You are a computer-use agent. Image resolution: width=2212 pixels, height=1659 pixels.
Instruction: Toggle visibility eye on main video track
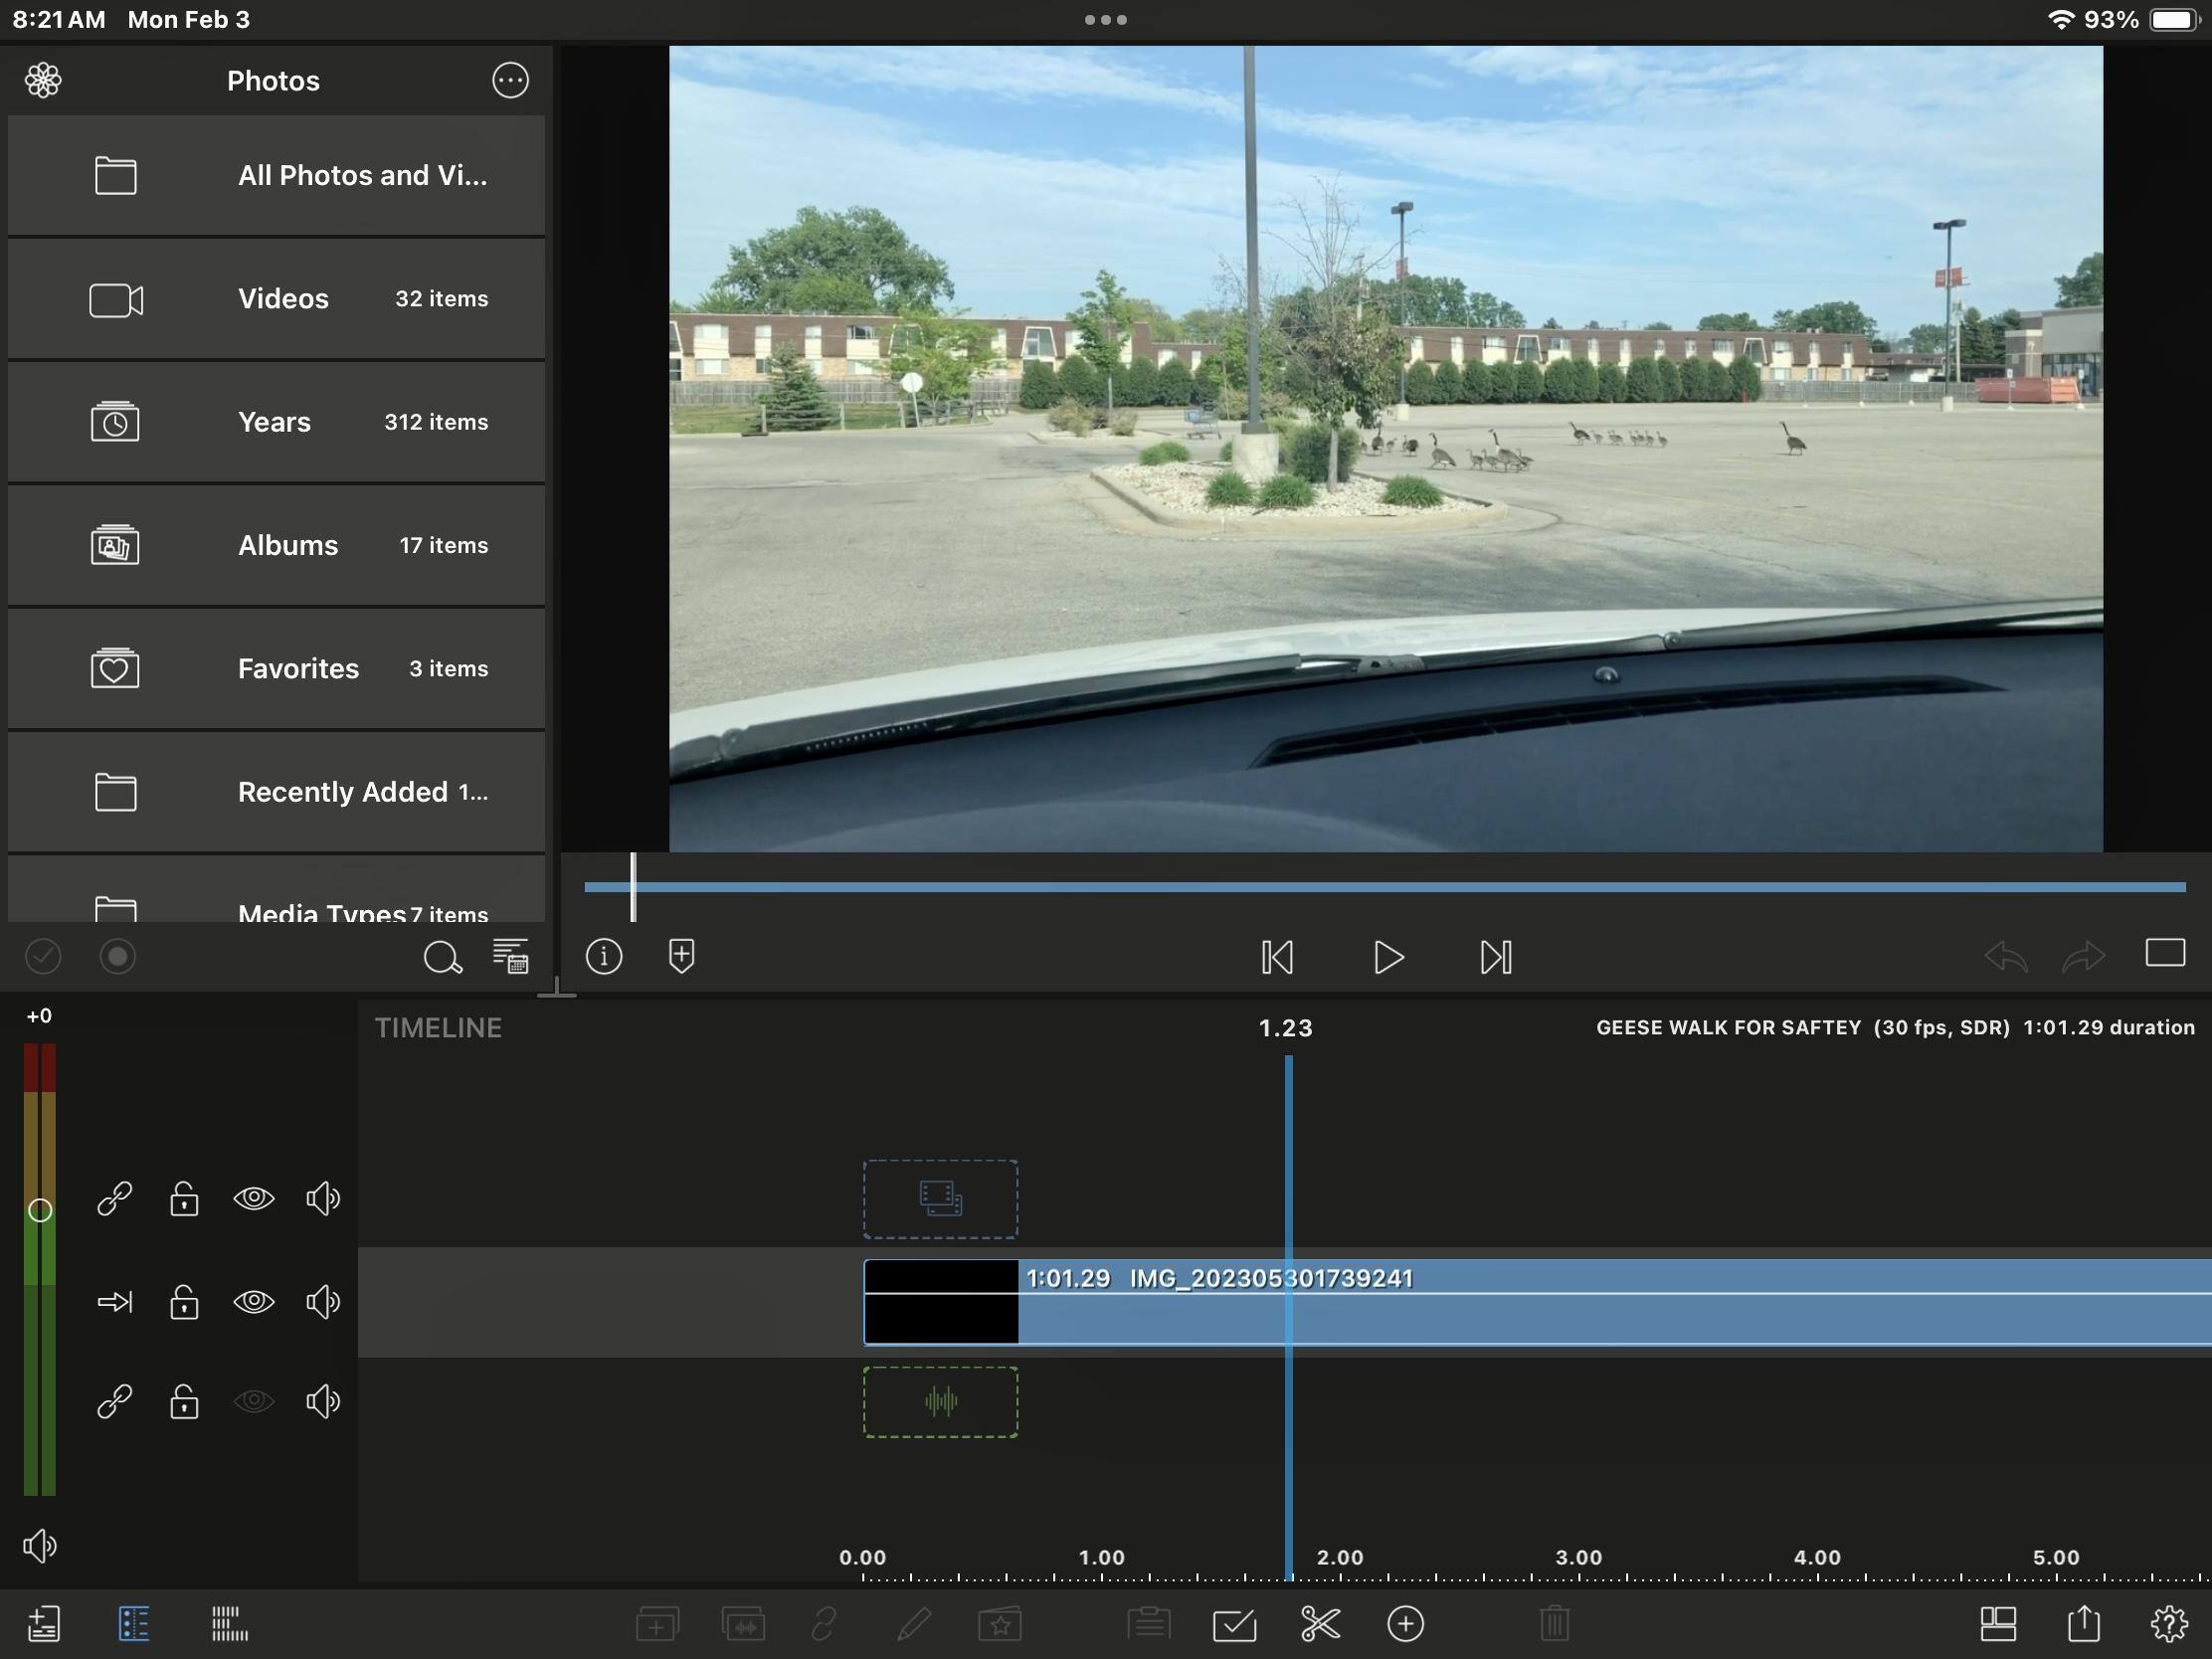[253, 1302]
